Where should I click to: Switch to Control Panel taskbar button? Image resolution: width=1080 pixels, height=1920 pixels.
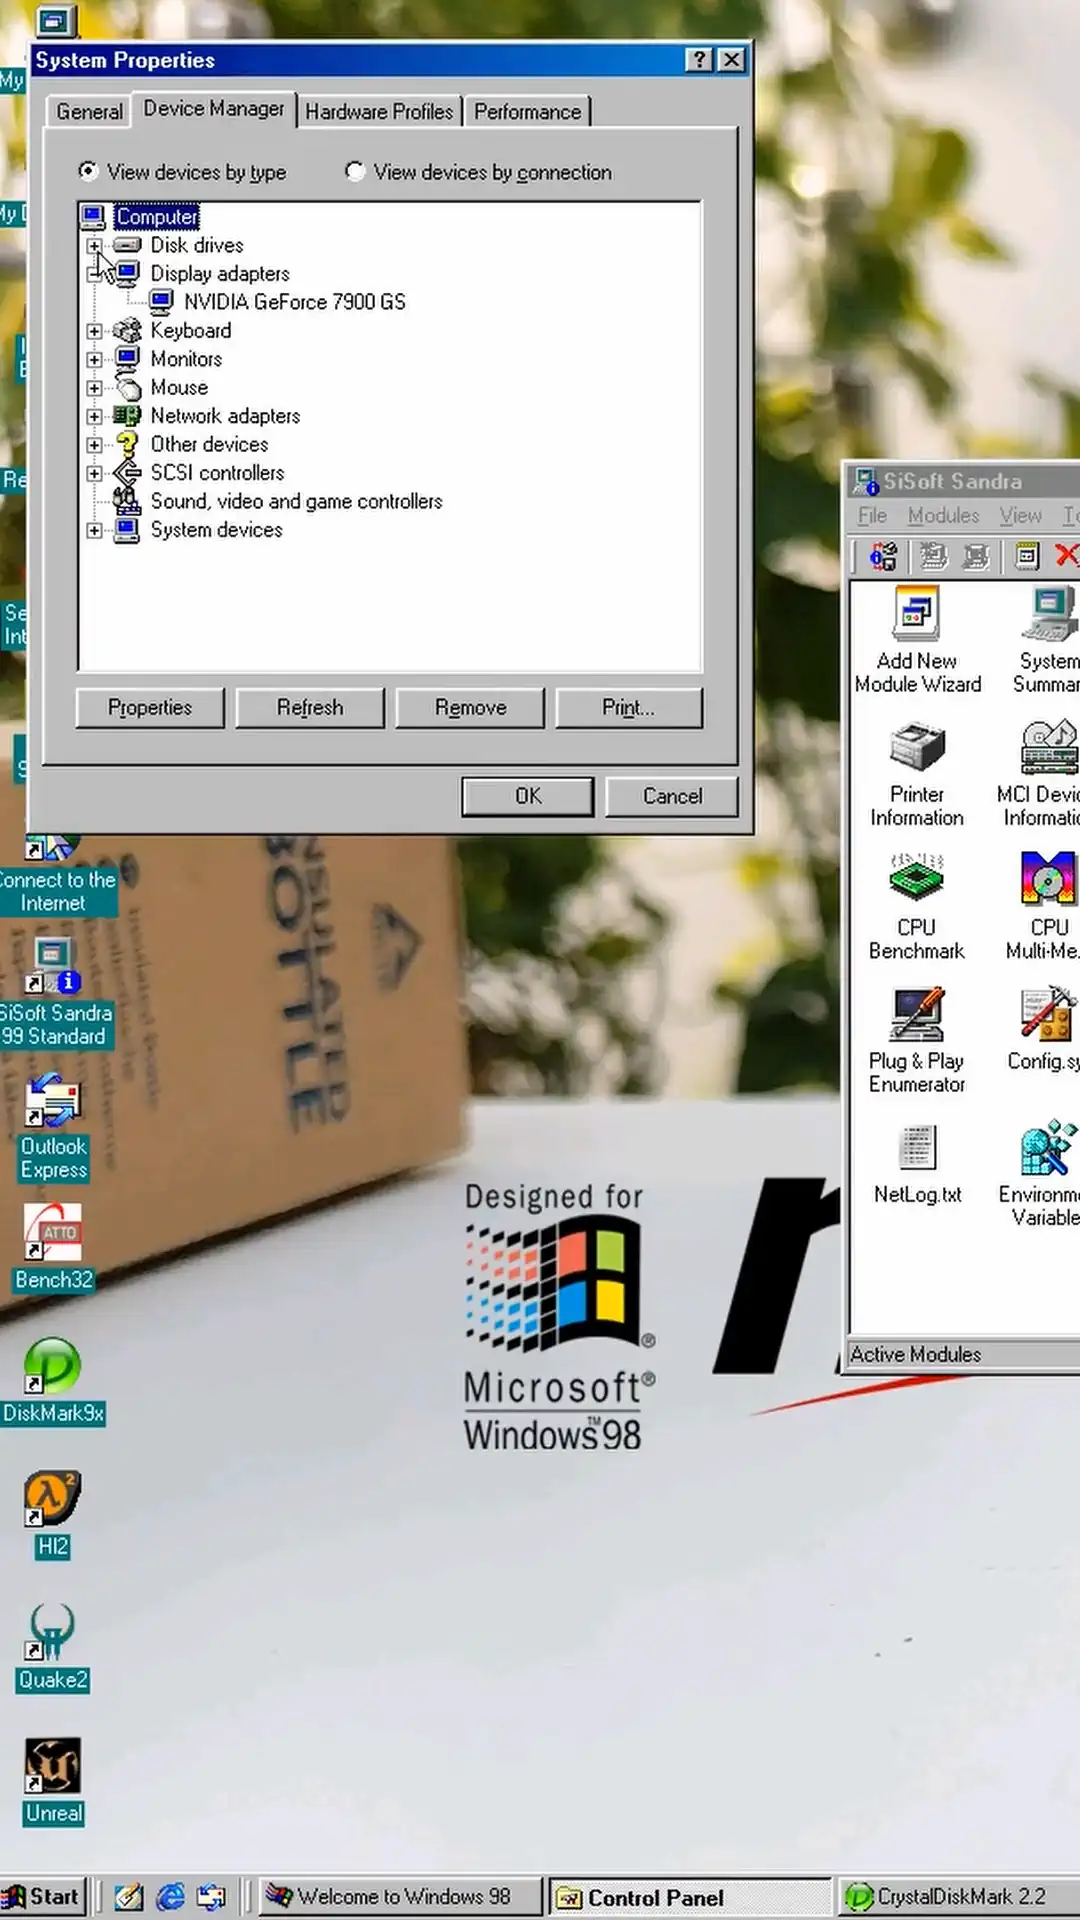pyautogui.click(x=689, y=1897)
